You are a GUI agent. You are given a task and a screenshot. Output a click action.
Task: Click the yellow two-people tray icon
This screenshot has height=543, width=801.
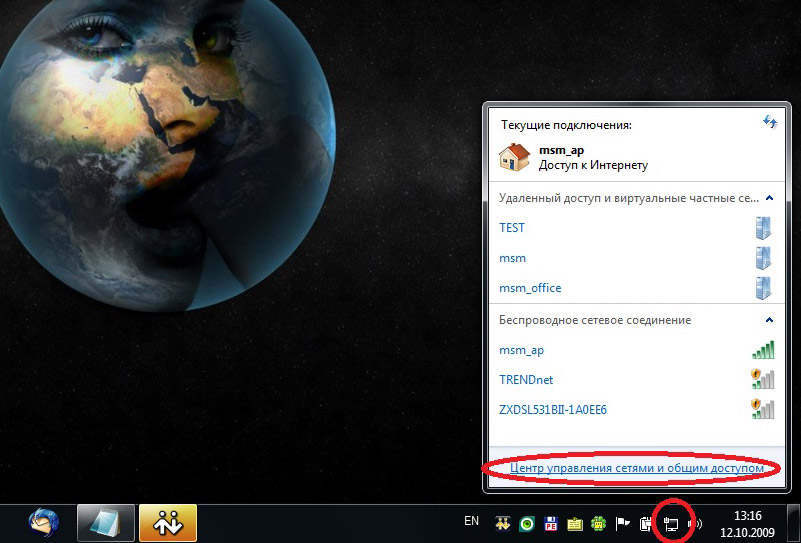(x=503, y=523)
